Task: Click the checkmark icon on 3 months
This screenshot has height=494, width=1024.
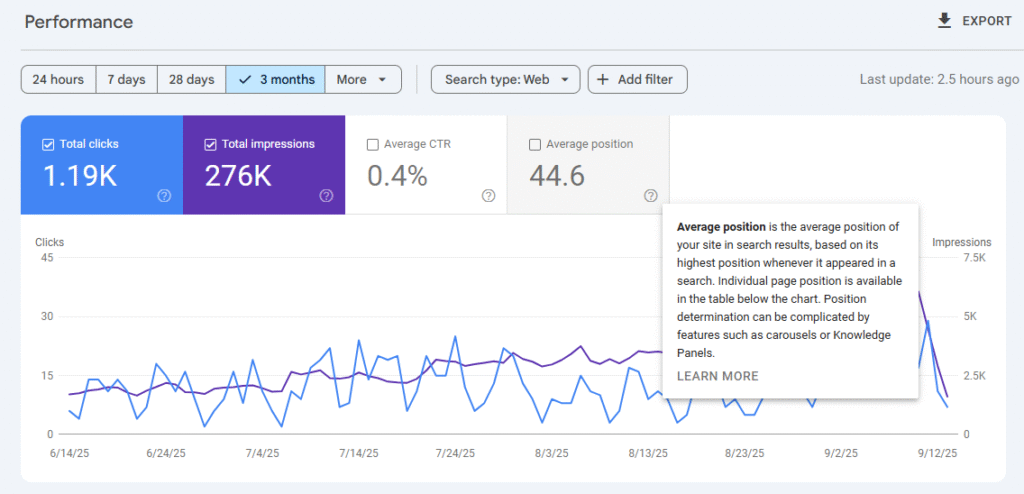Action: point(245,80)
